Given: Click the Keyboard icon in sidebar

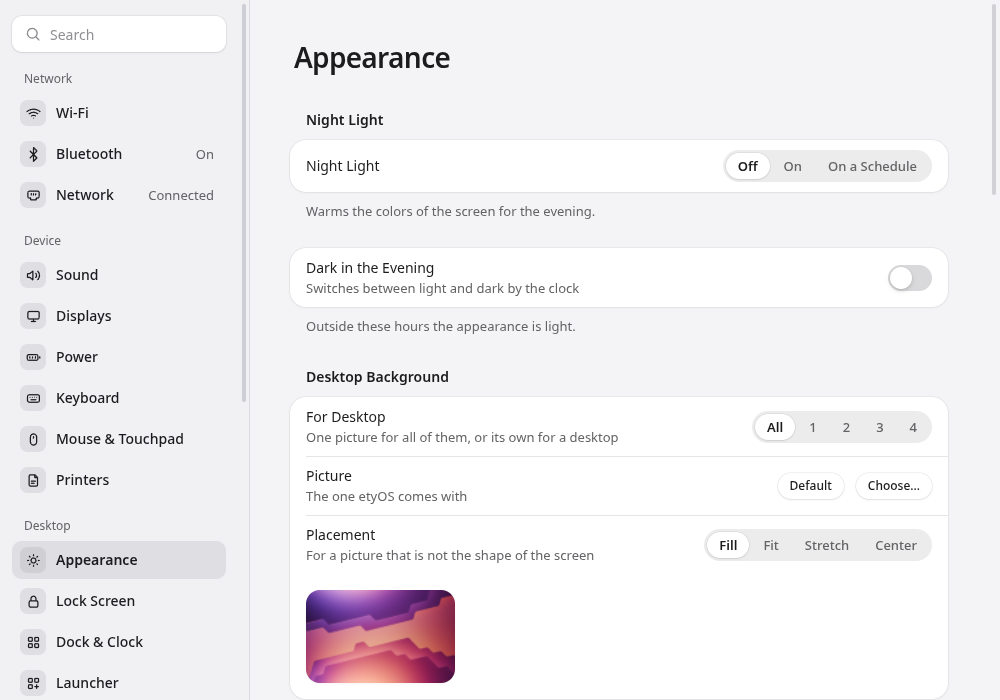Looking at the screenshot, I should [33, 398].
